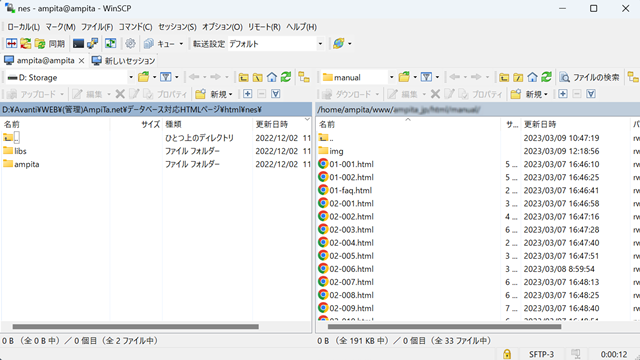This screenshot has width=640, height=360.
Task: Expand local filter dropdown arrow
Action: (x=177, y=77)
